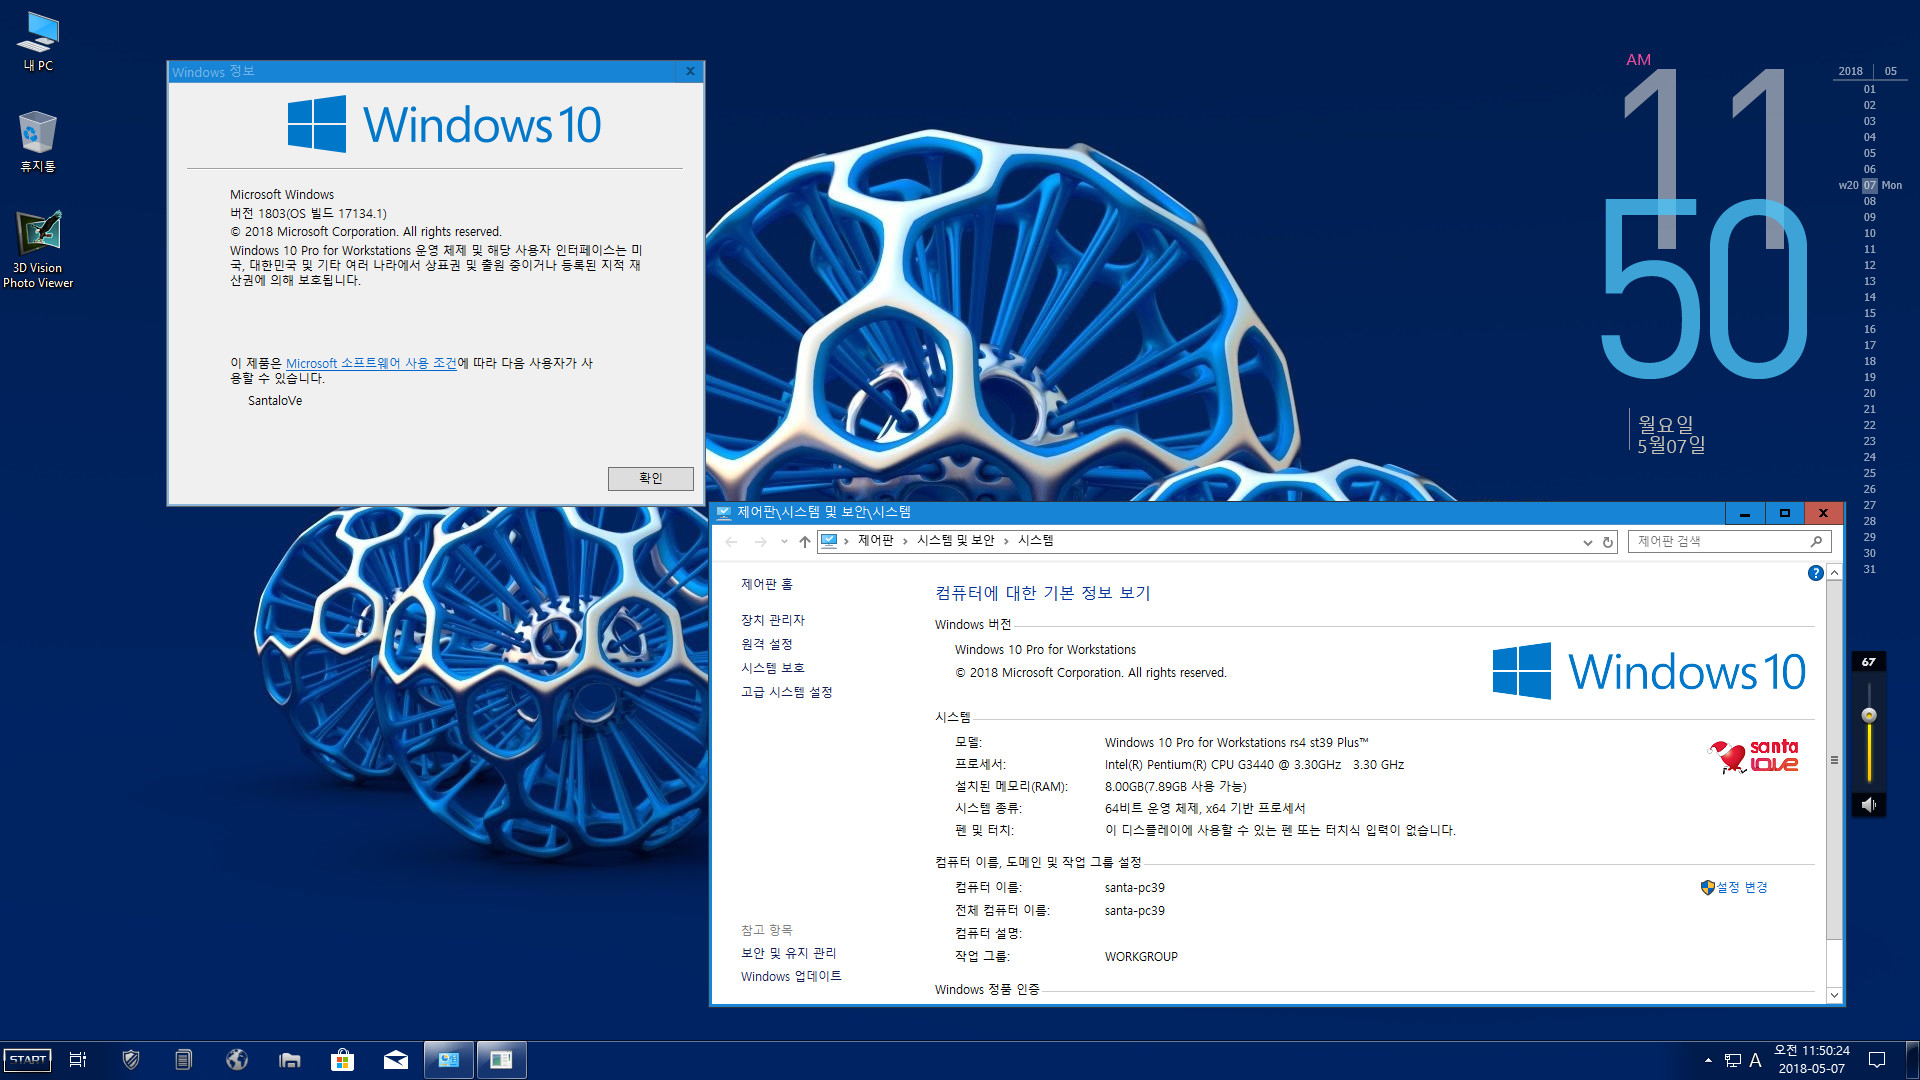Open the shield security icon on taskbar
This screenshot has height=1080, width=1920.
point(131,1060)
